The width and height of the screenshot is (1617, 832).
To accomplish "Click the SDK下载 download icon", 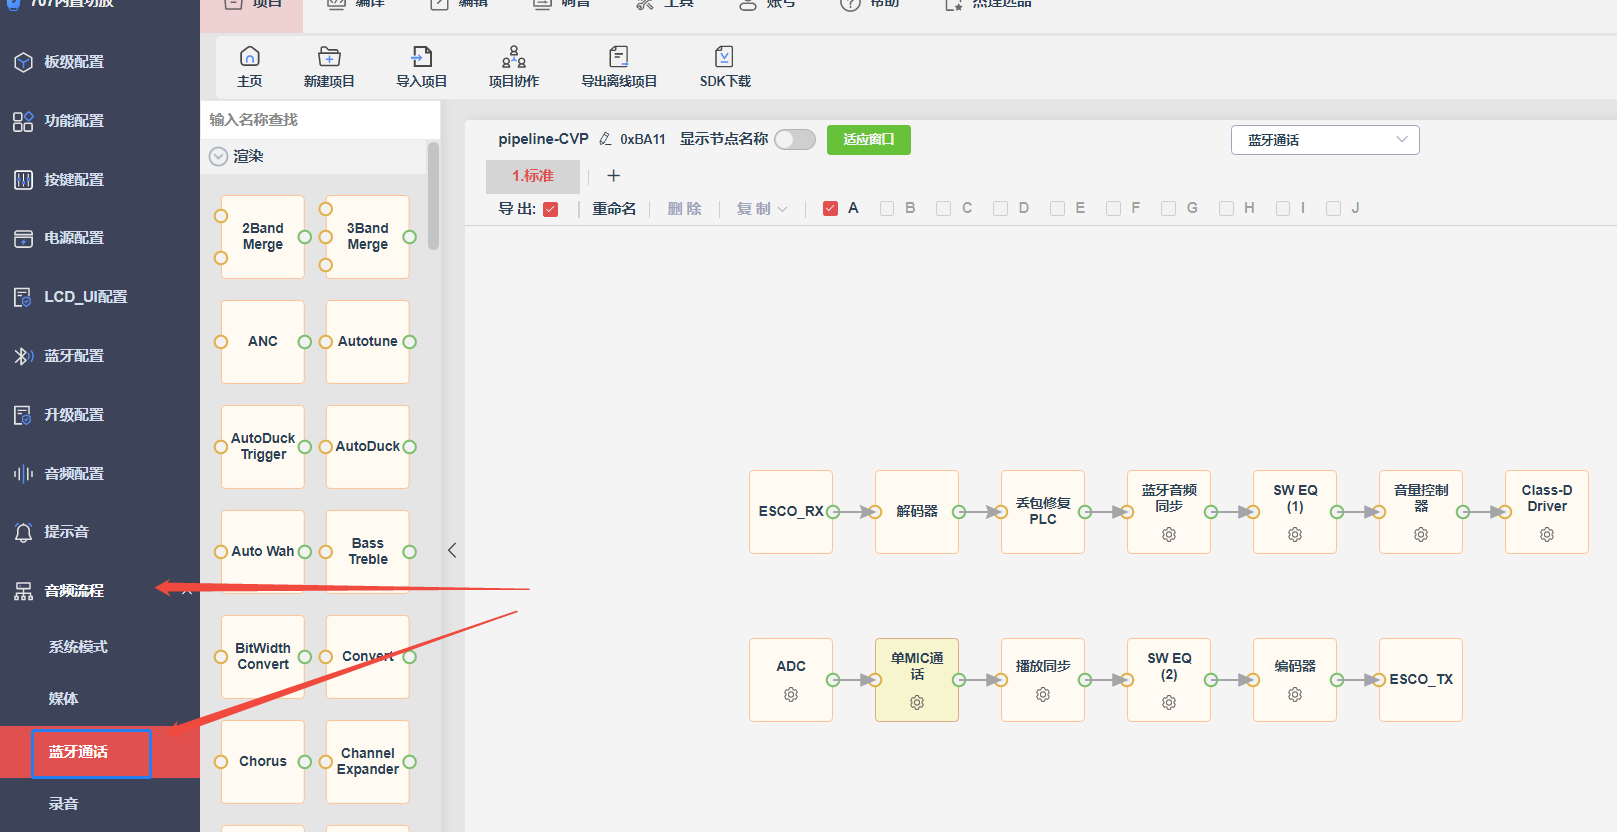I will (x=725, y=56).
